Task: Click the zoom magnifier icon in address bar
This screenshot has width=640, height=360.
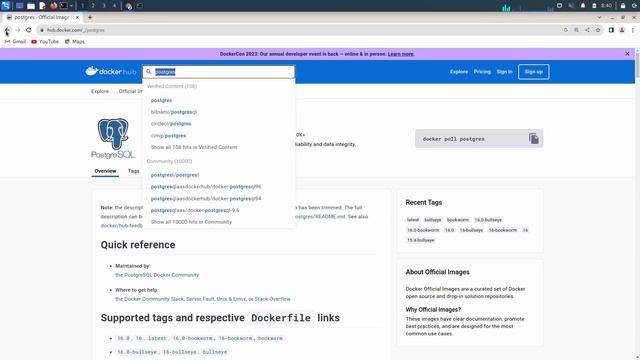Action: pyautogui.click(x=576, y=30)
